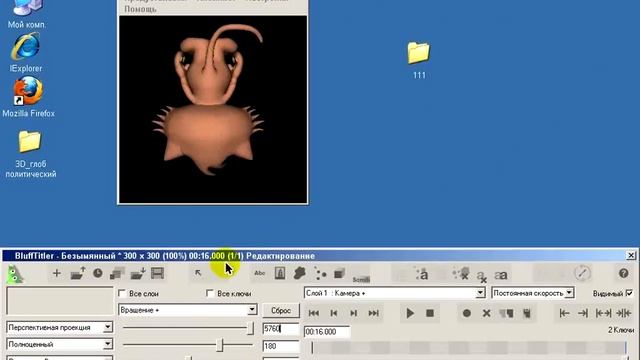The height and width of the screenshot is (360, 640).
Task: Select the '3D_глоб политический' desktop folder
Action: (30, 154)
